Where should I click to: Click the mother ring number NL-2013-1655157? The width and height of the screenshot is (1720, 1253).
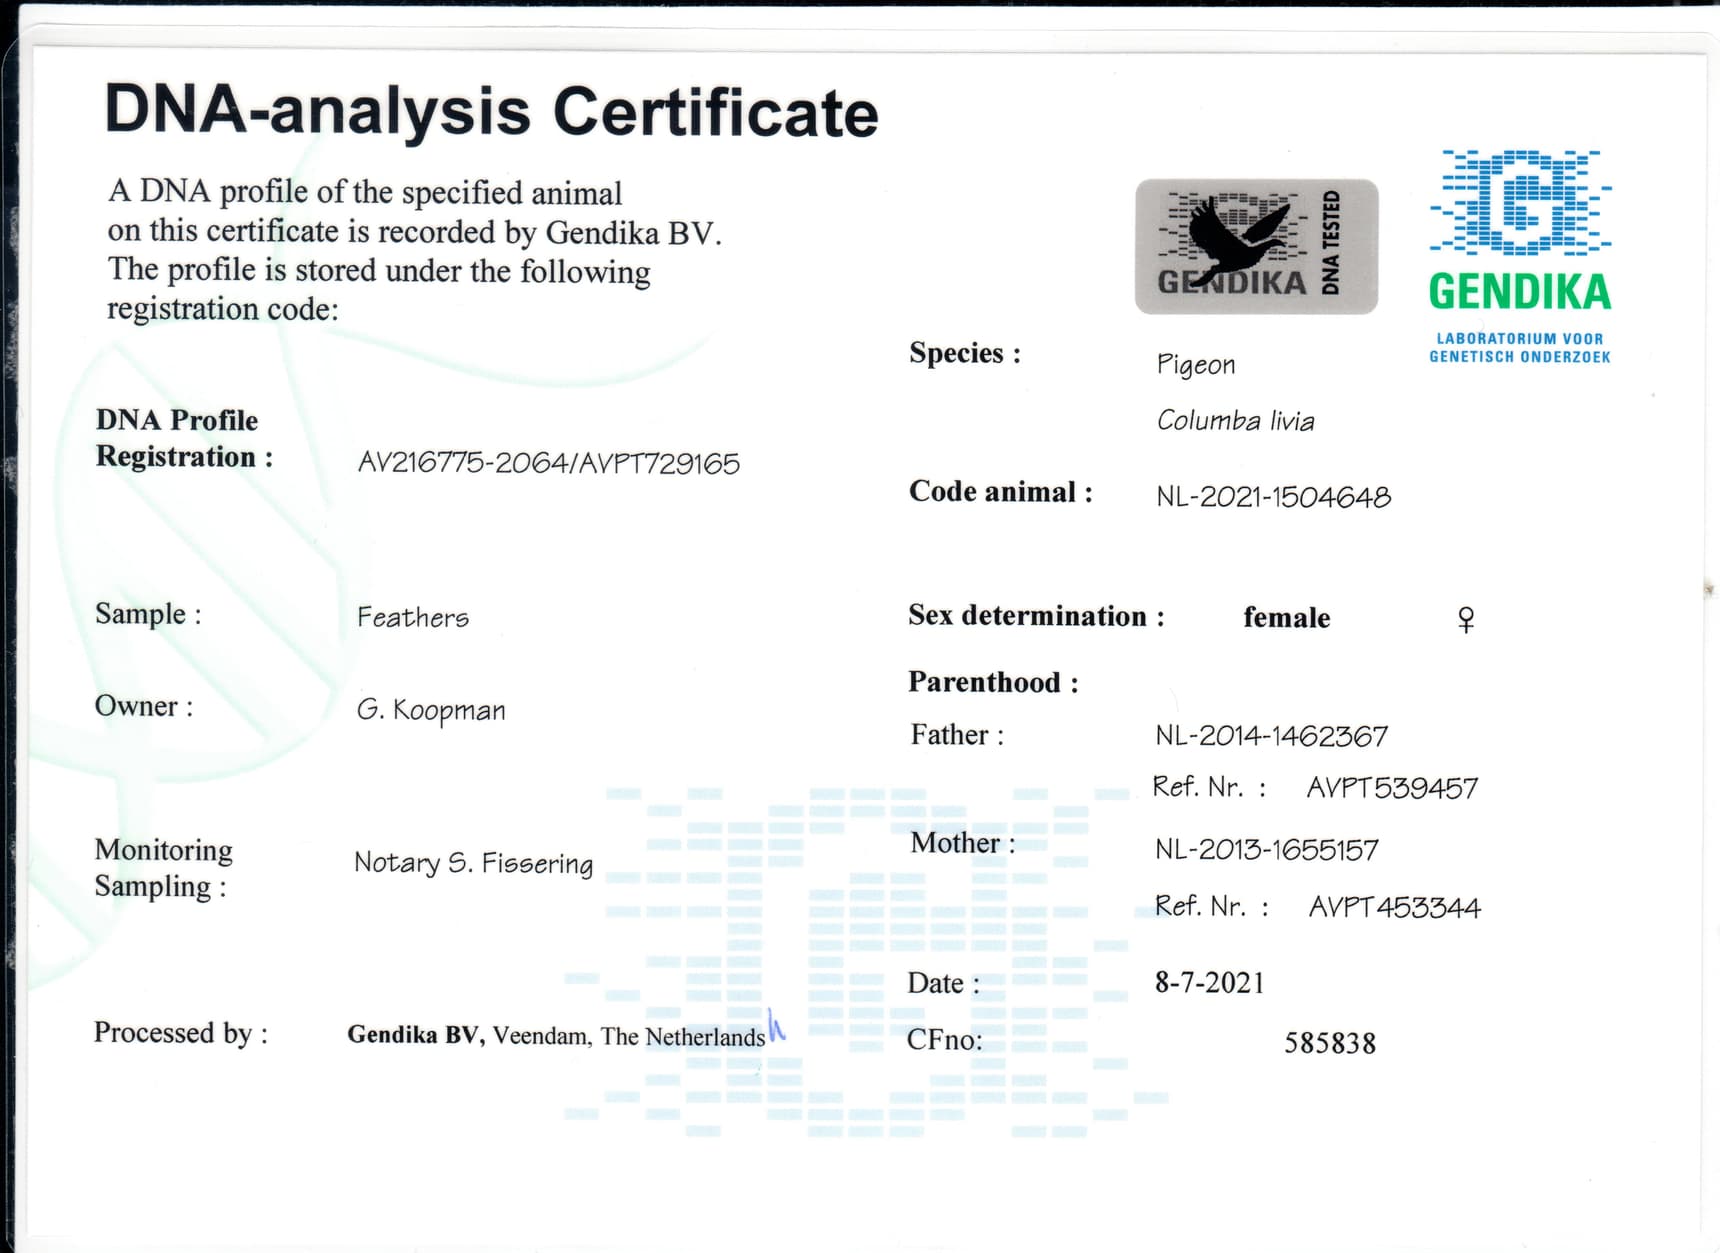[1266, 850]
